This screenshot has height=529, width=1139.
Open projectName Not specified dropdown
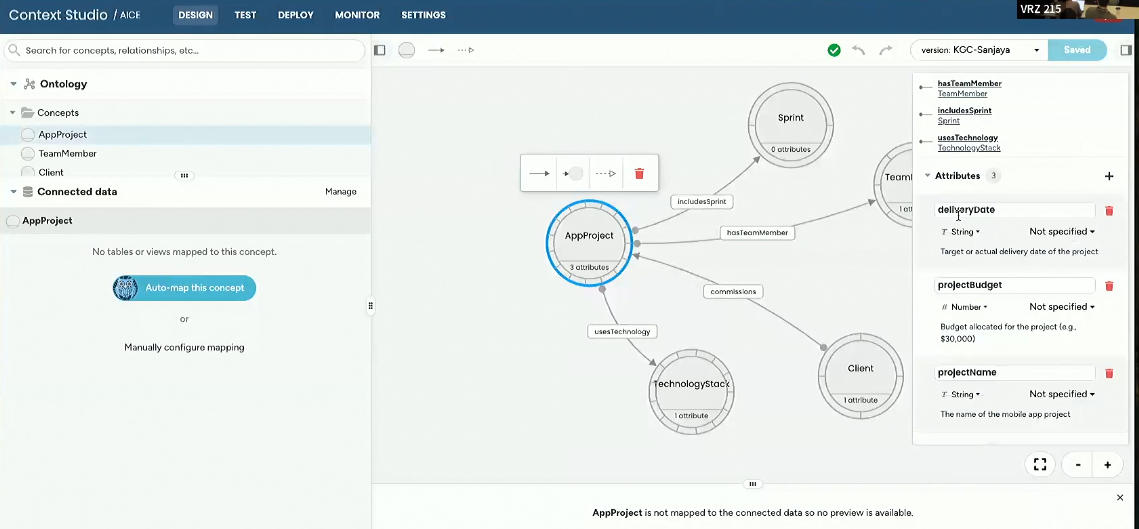[x=1062, y=395]
